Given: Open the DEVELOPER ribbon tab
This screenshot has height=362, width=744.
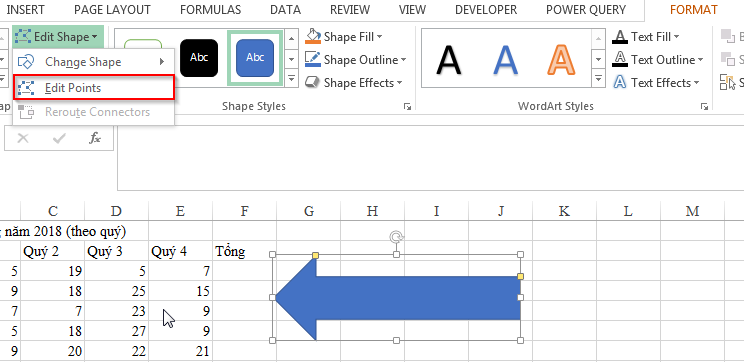Looking at the screenshot, I should click(x=485, y=9).
